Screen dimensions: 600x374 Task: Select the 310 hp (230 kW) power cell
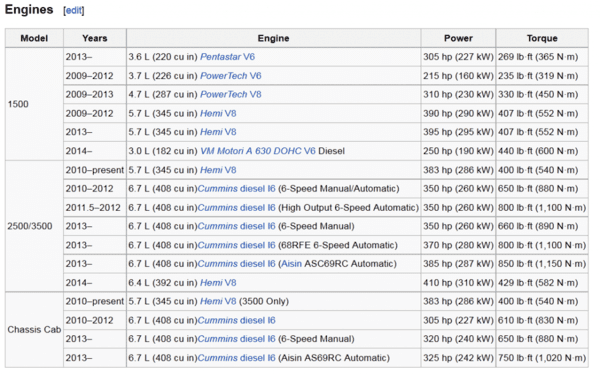coord(458,95)
